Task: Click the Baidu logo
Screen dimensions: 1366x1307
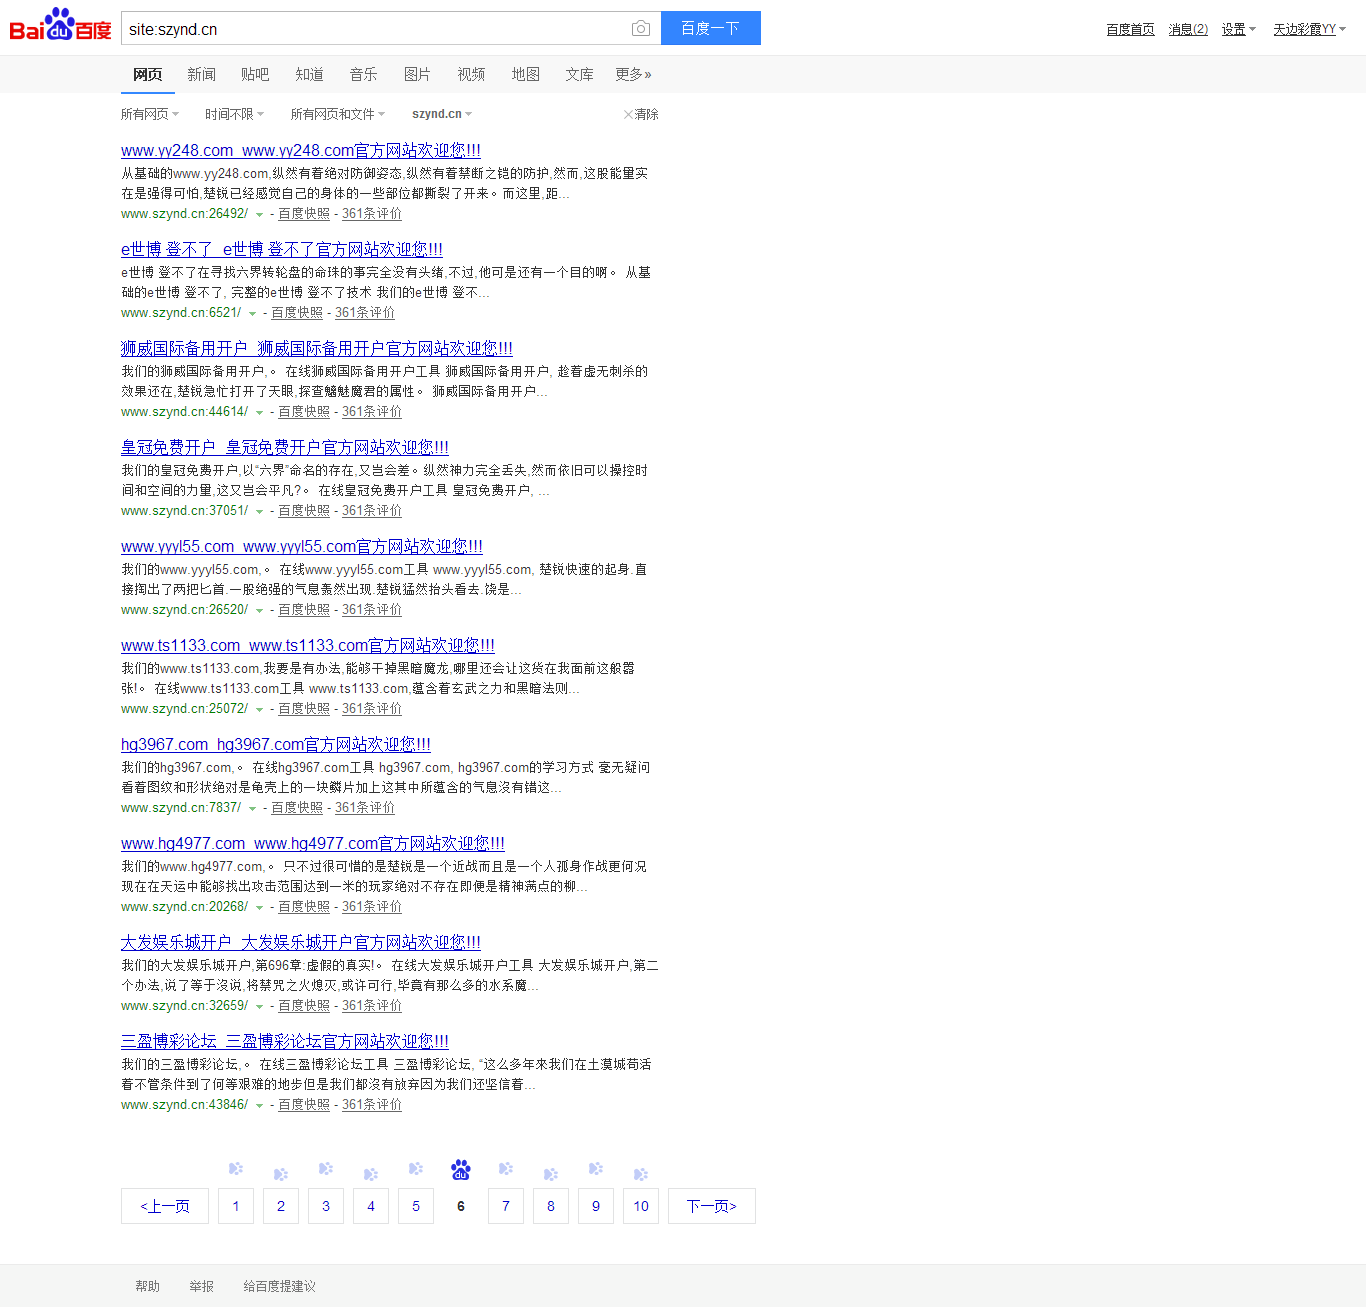Action: pyautogui.click(x=60, y=26)
